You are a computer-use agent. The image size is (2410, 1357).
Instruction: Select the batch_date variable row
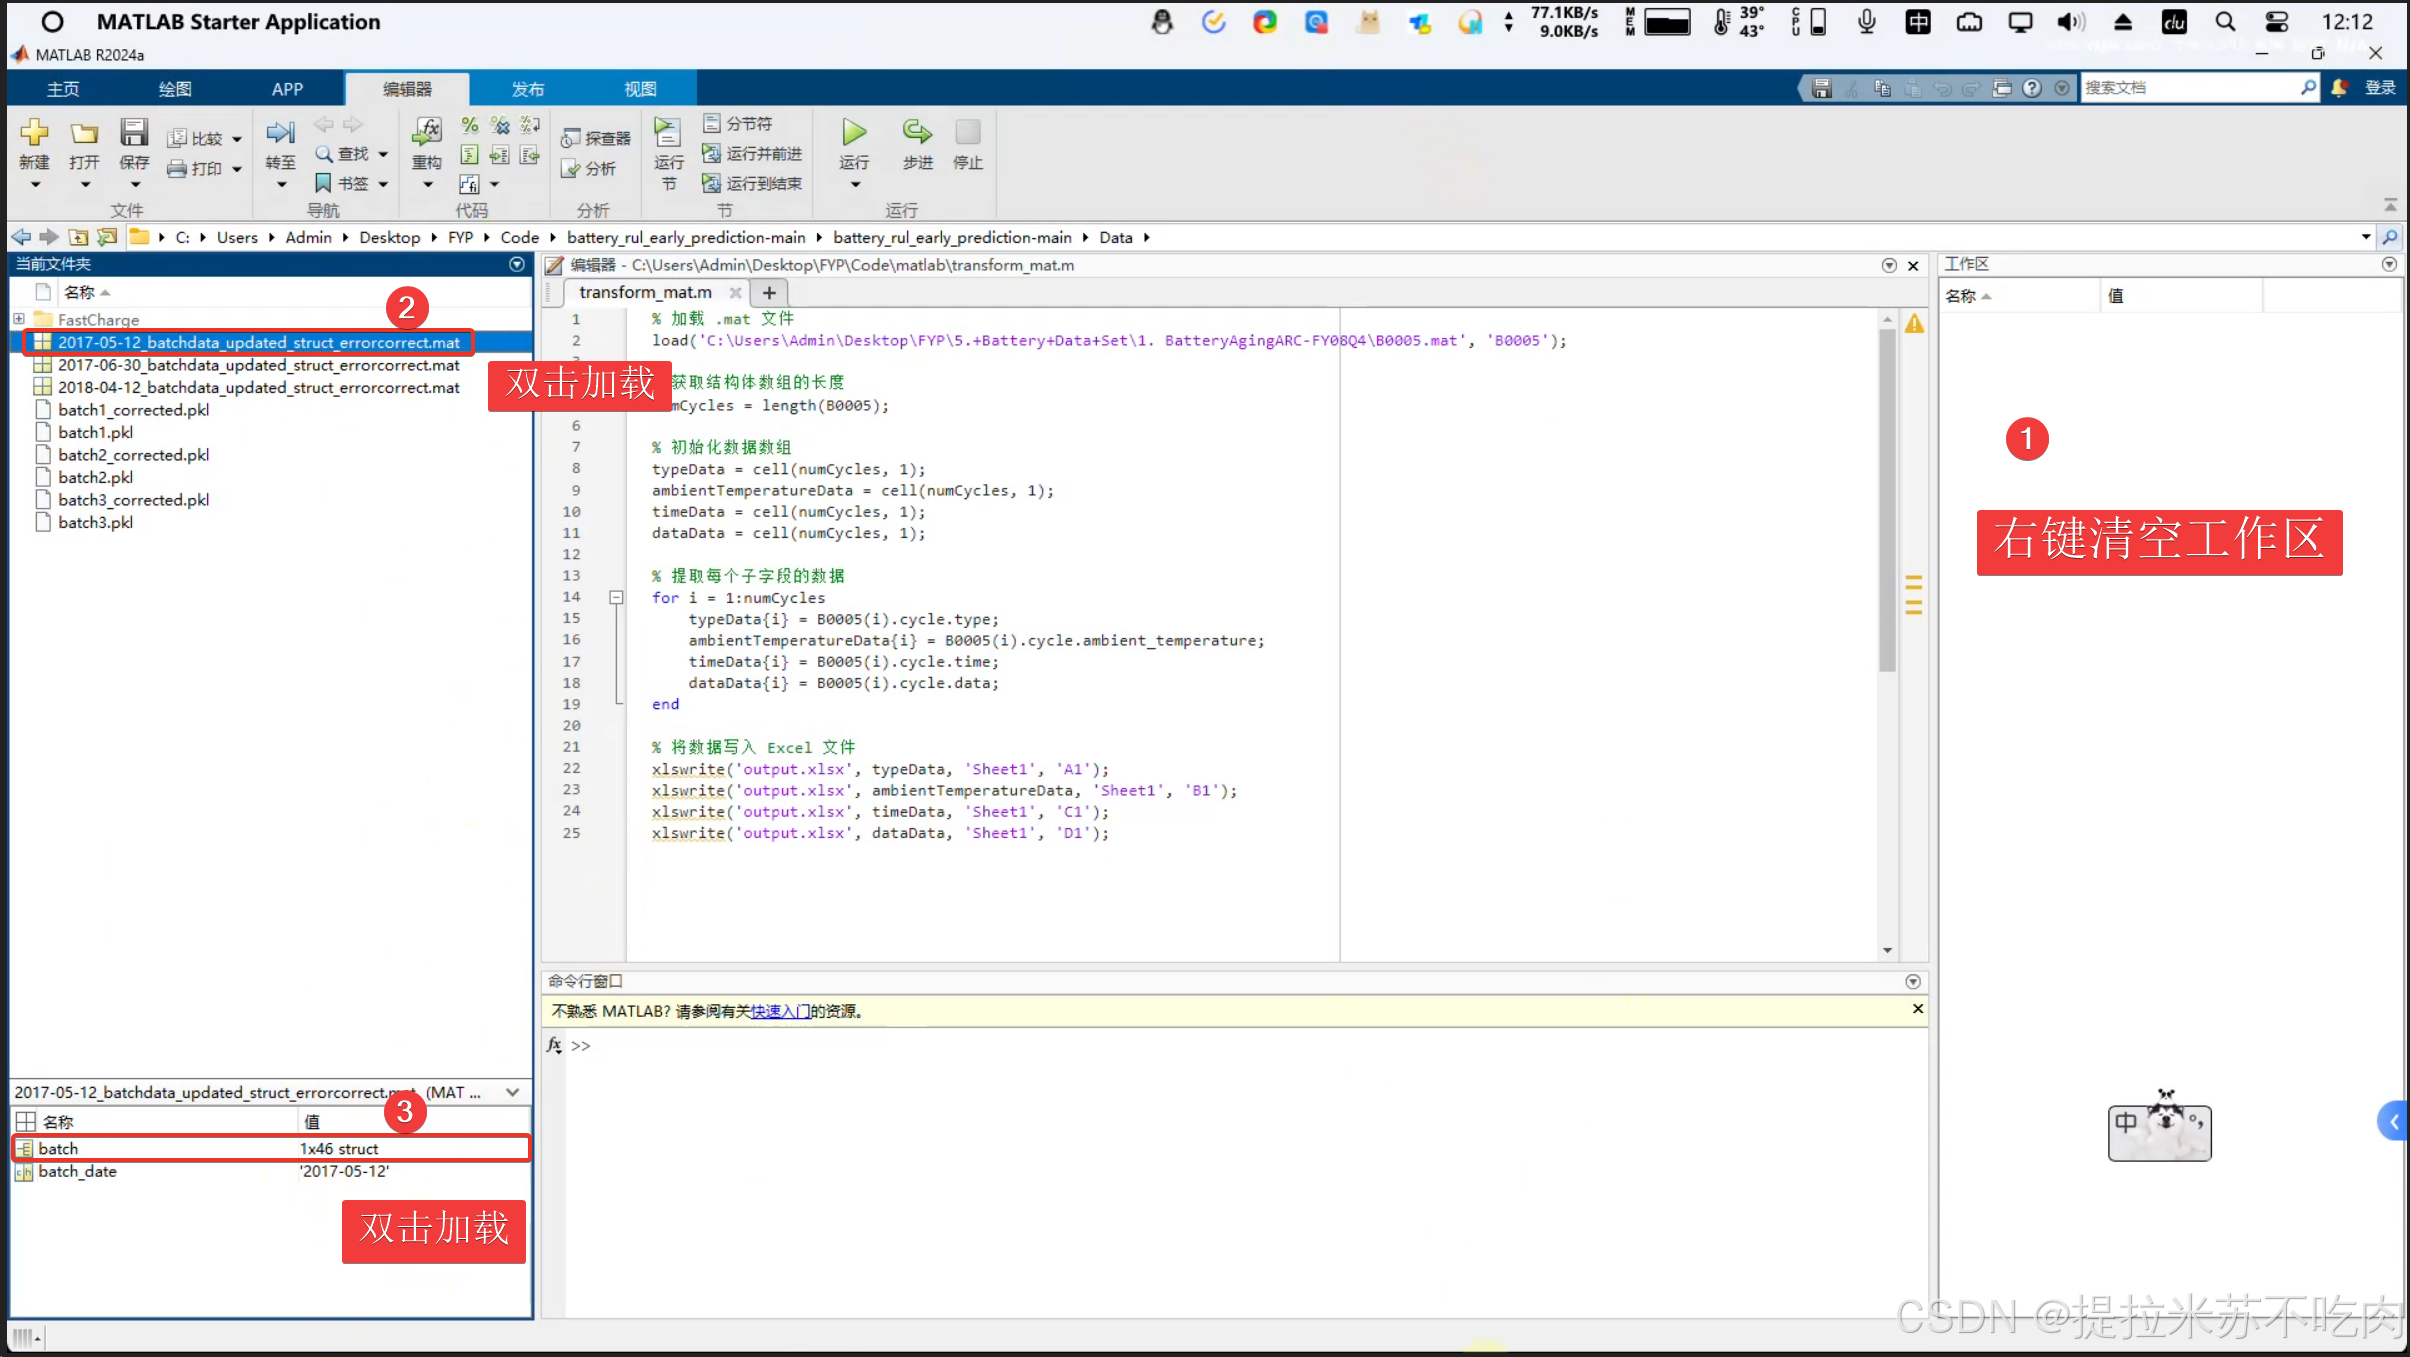(x=270, y=1171)
